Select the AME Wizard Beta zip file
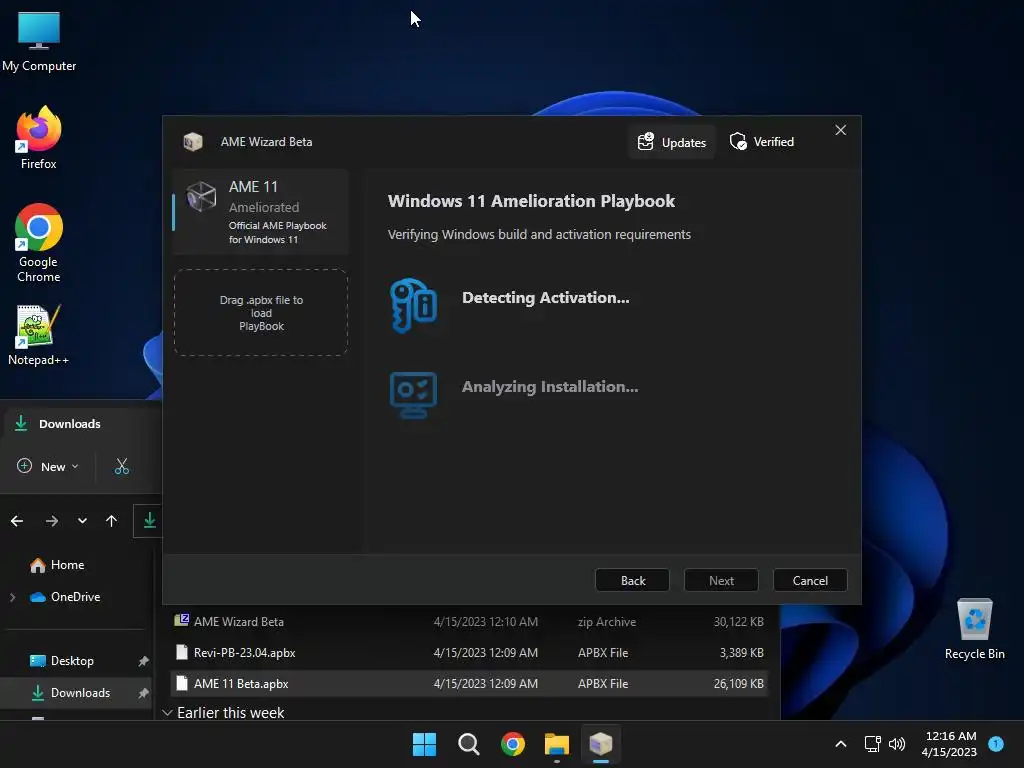The image size is (1024, 768). (x=469, y=622)
